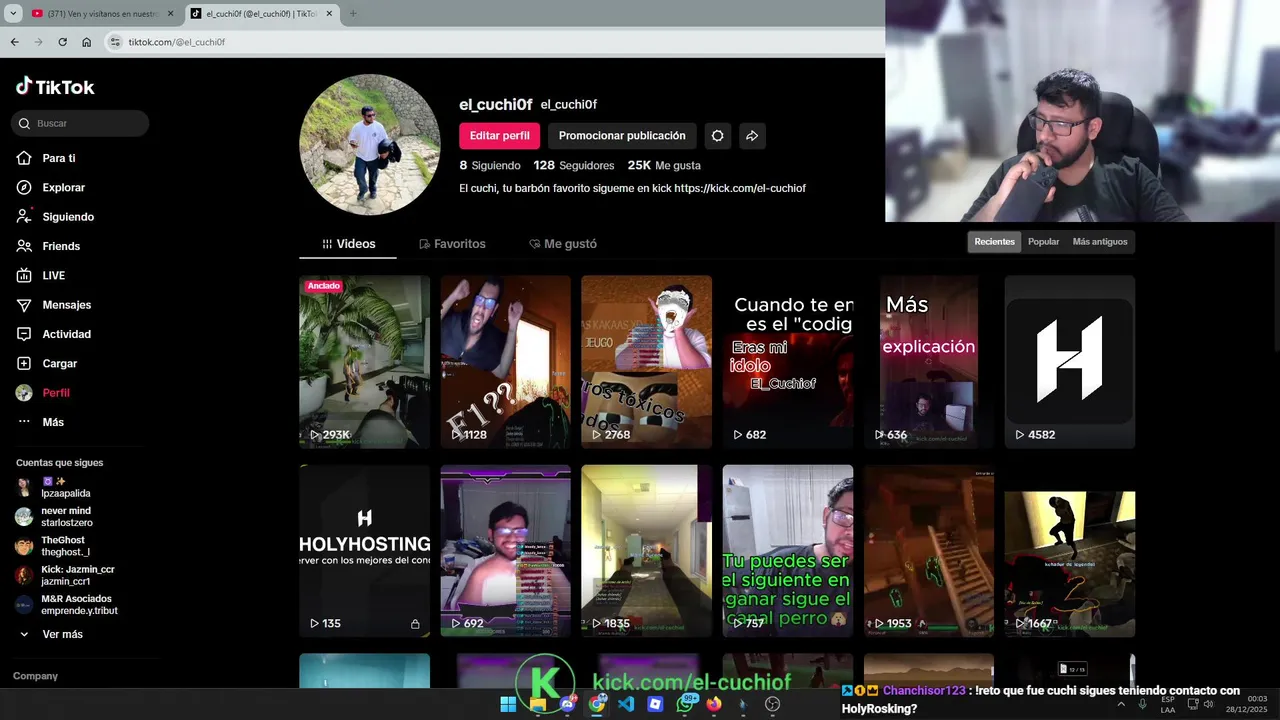Switch to the Videos tab
The image size is (1280, 720).
point(348,244)
